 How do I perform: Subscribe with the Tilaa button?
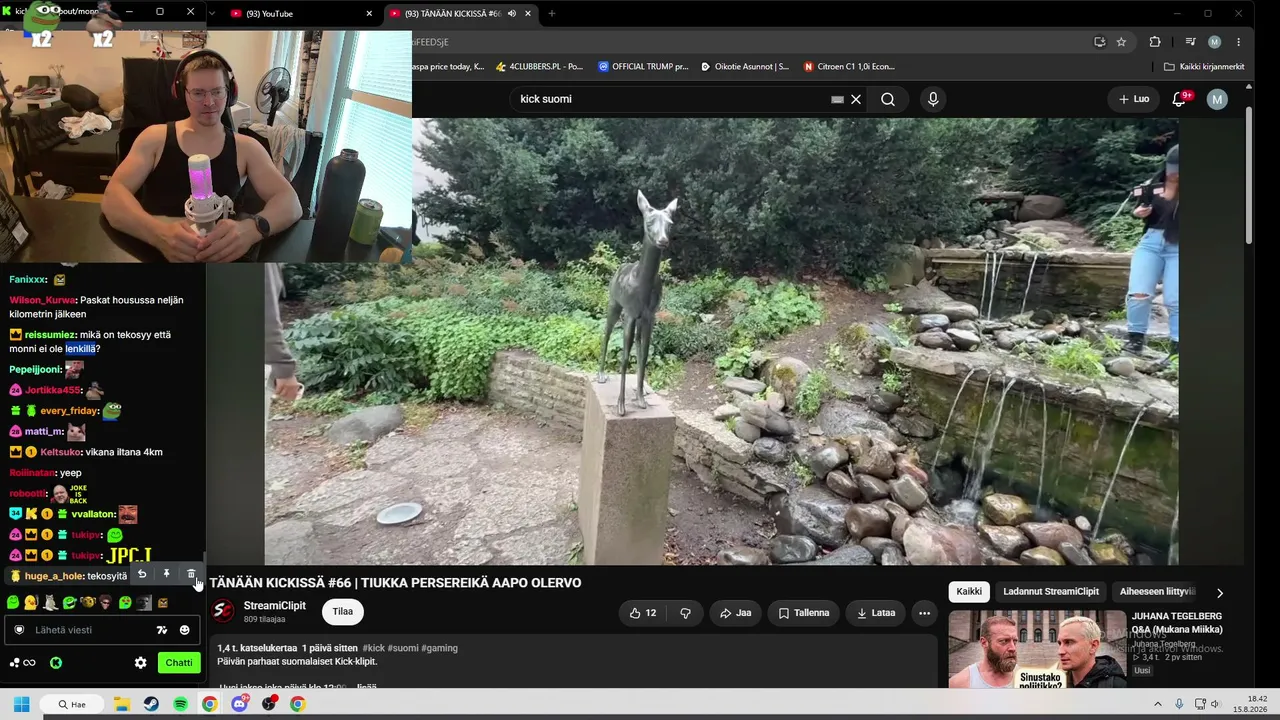[x=343, y=612]
